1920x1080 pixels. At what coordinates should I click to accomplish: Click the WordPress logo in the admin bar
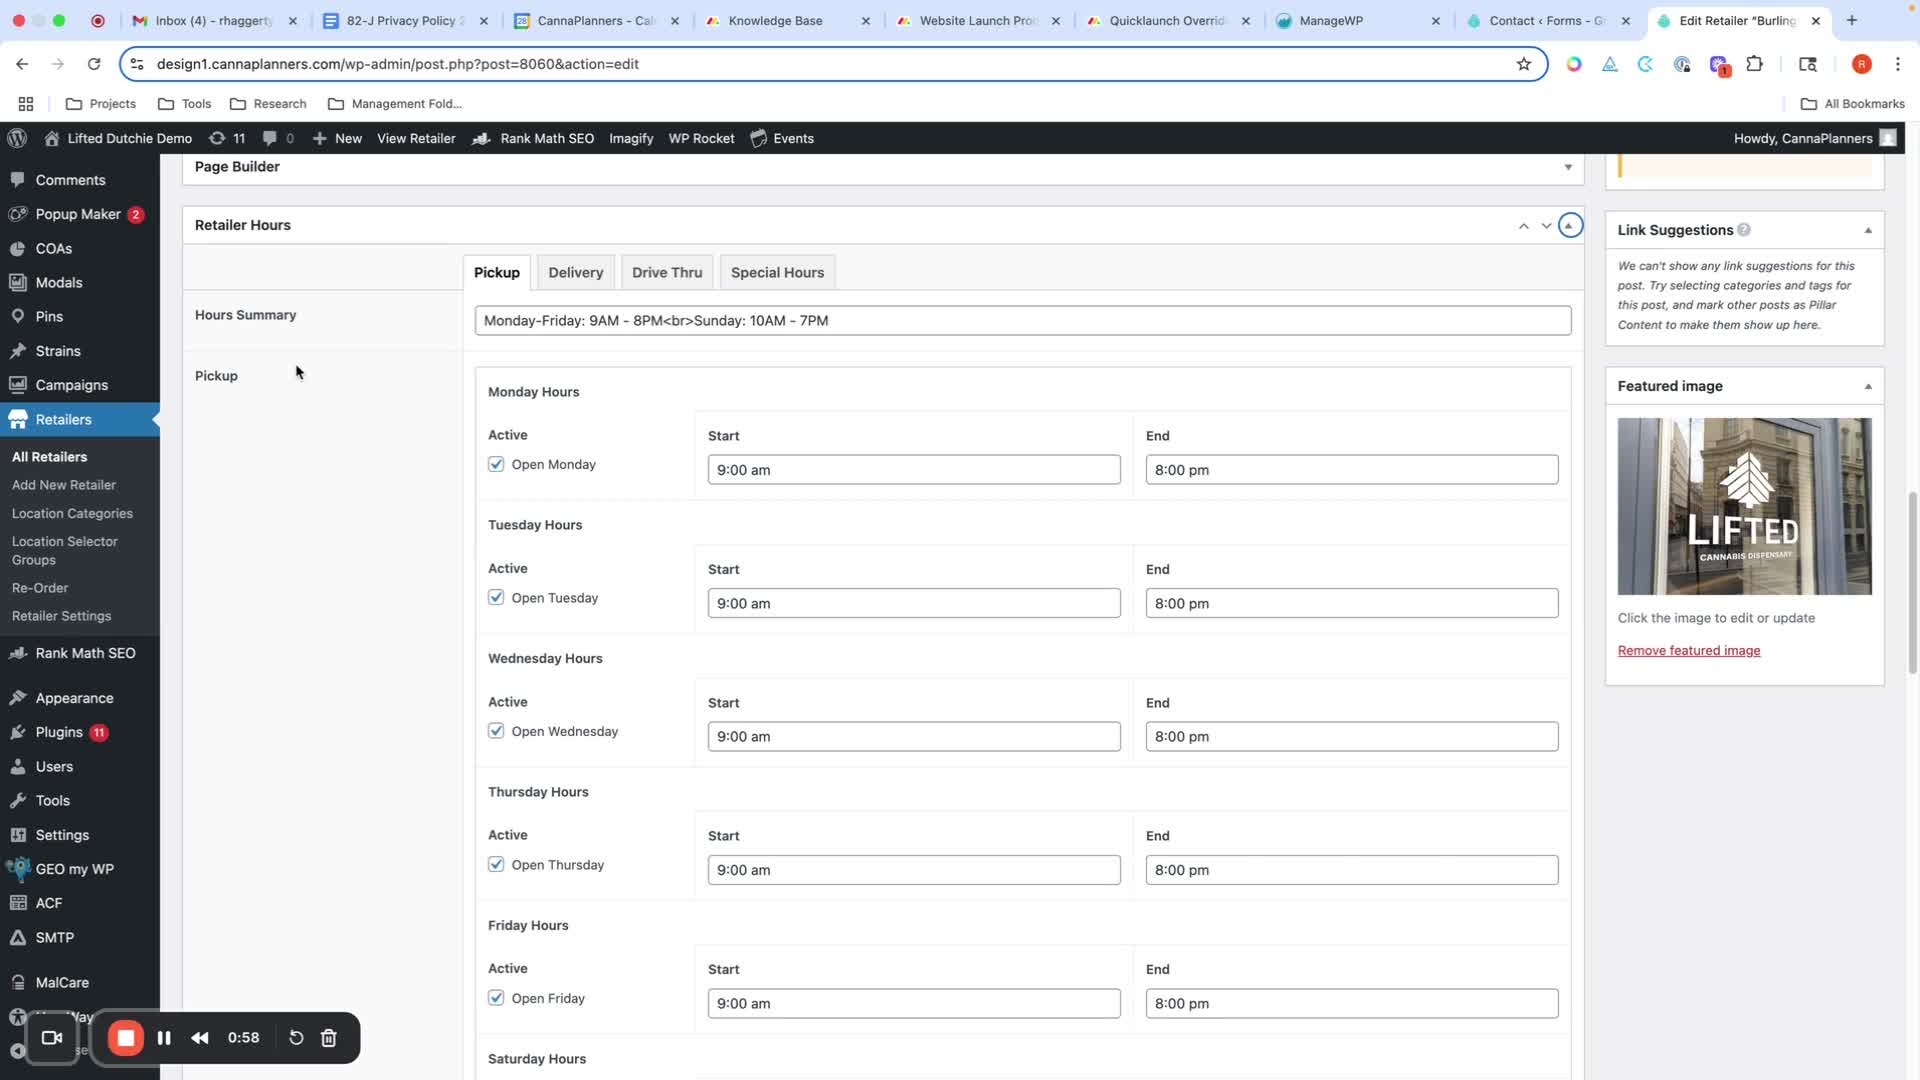click(17, 138)
